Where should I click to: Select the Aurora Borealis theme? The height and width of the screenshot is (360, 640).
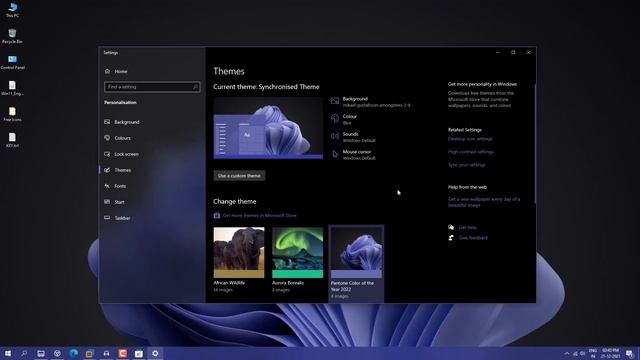click(x=298, y=260)
